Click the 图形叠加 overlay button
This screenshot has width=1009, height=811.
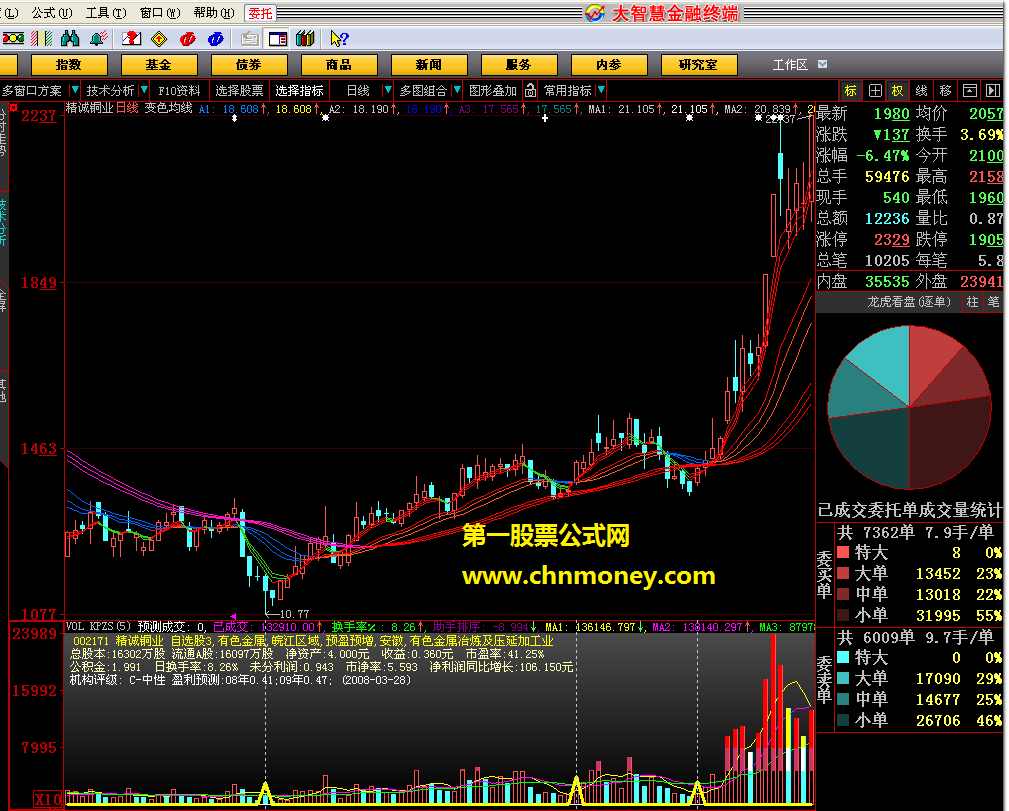pos(493,91)
